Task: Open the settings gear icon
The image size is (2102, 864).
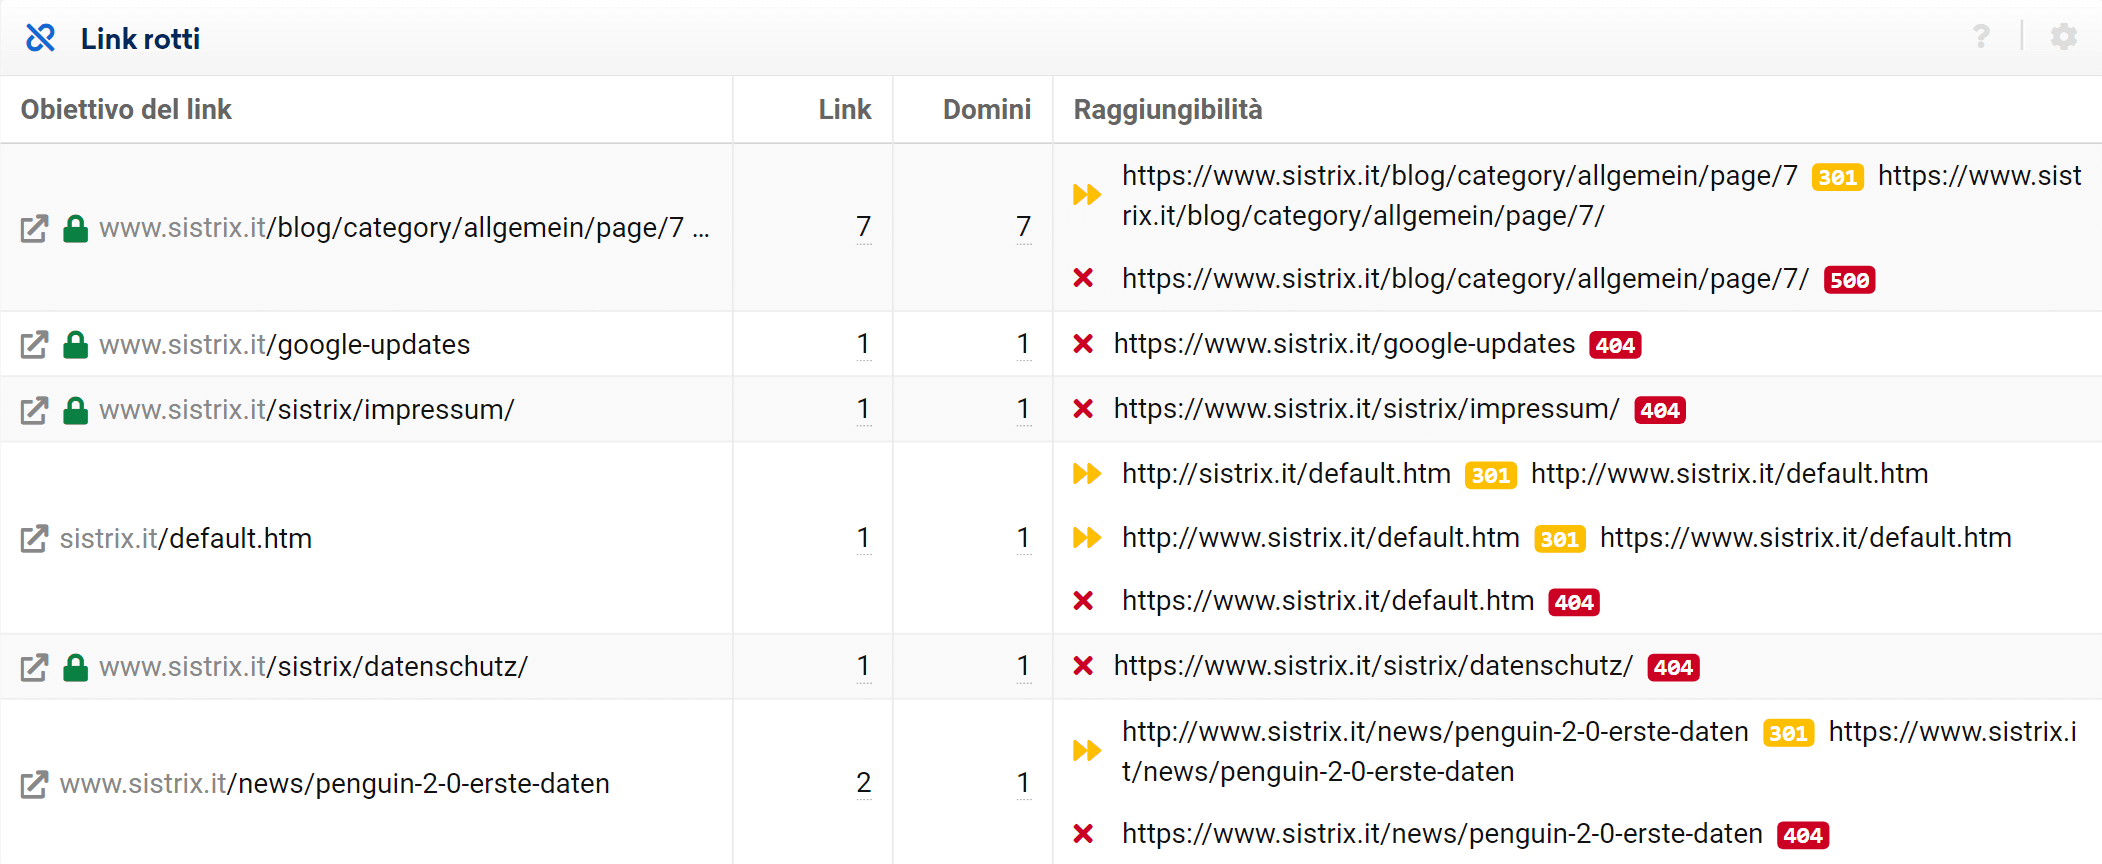Action: (2064, 37)
